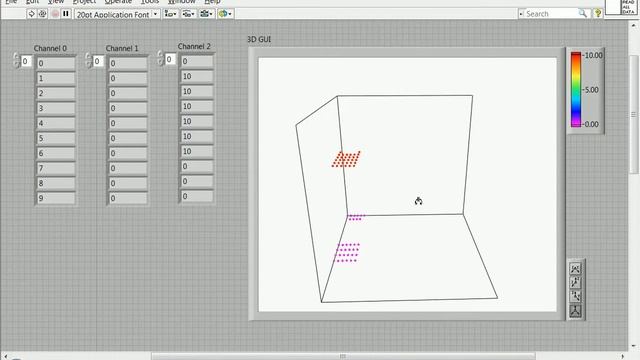Open the Distribute Objects dropdown

click(188, 14)
